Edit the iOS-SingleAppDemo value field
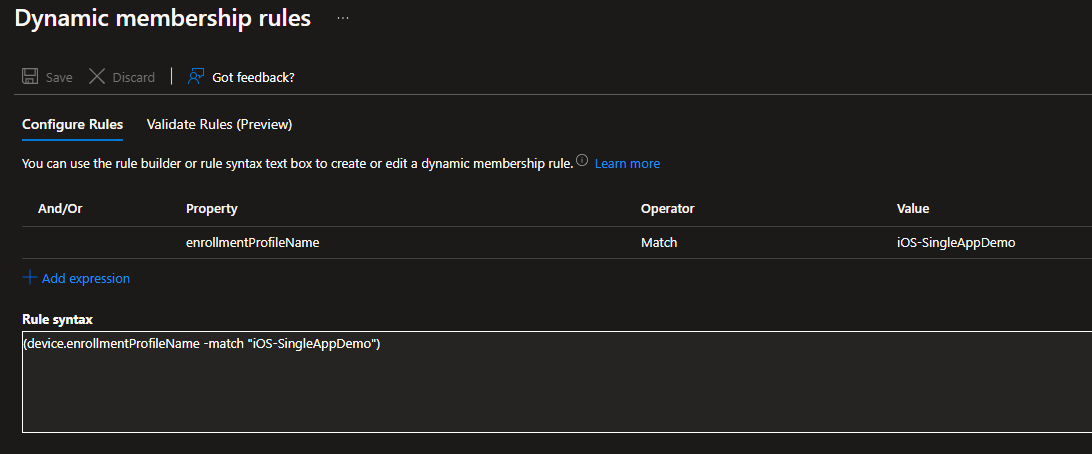This screenshot has height=454, width=1092. 956,243
